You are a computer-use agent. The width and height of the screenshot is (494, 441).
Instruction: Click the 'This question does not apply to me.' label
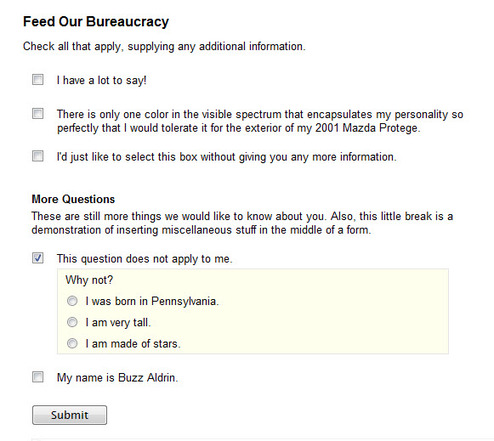click(x=144, y=259)
